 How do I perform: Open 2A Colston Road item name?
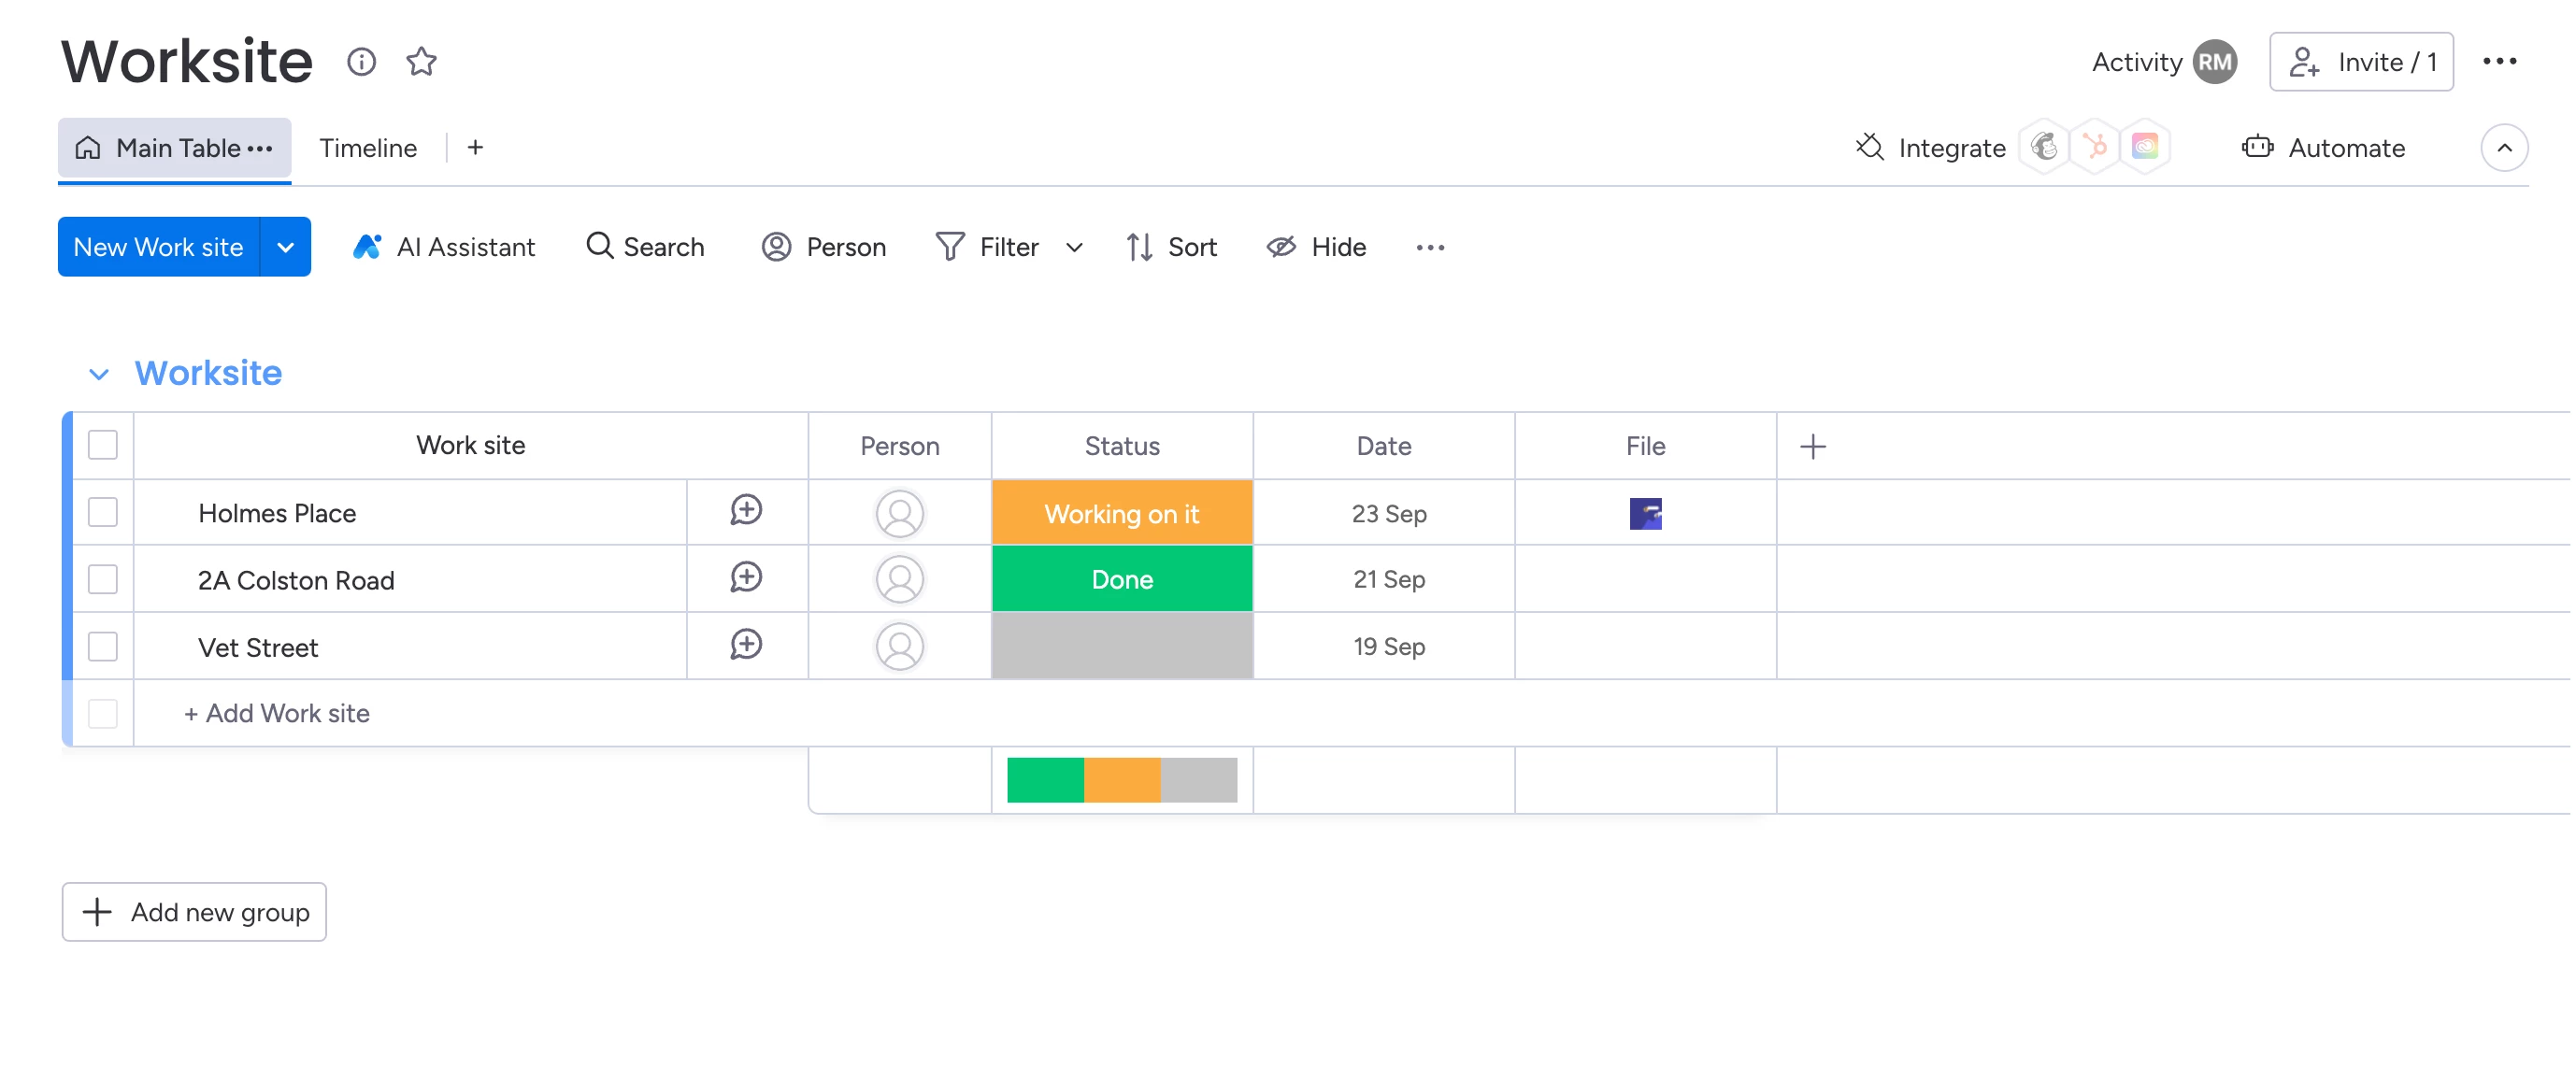tap(296, 580)
